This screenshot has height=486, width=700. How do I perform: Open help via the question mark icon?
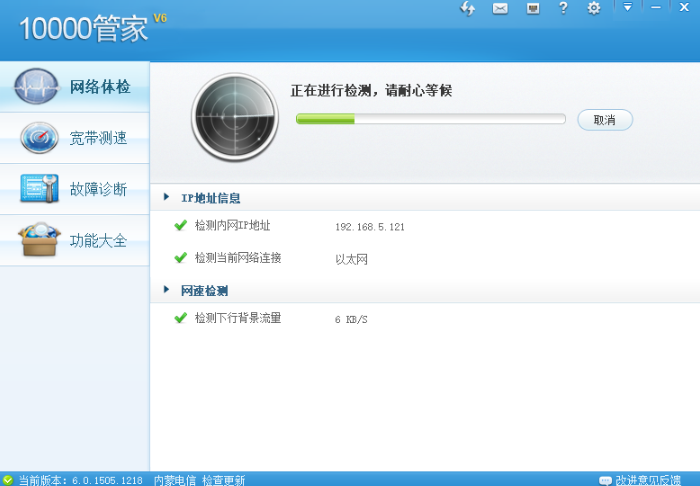point(563,8)
